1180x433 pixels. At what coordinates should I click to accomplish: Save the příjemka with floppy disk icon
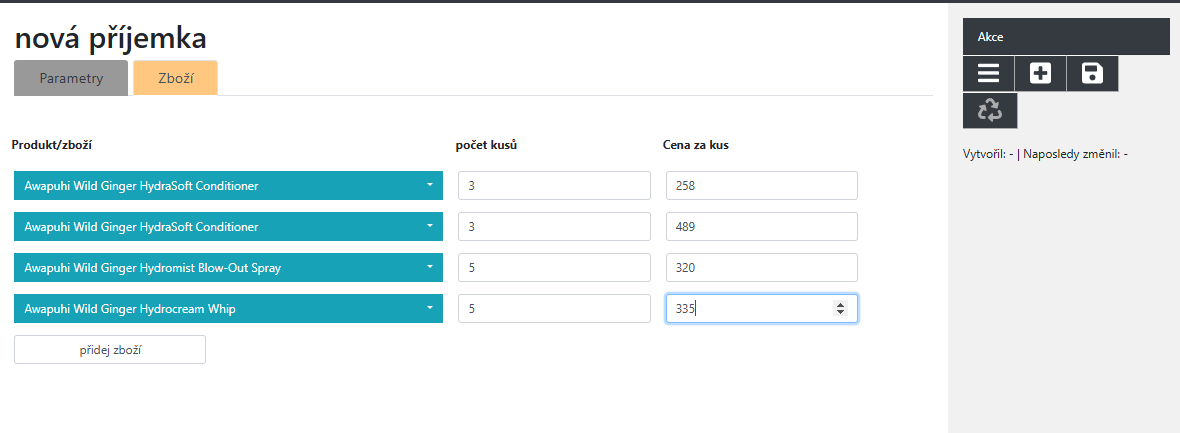(1092, 73)
